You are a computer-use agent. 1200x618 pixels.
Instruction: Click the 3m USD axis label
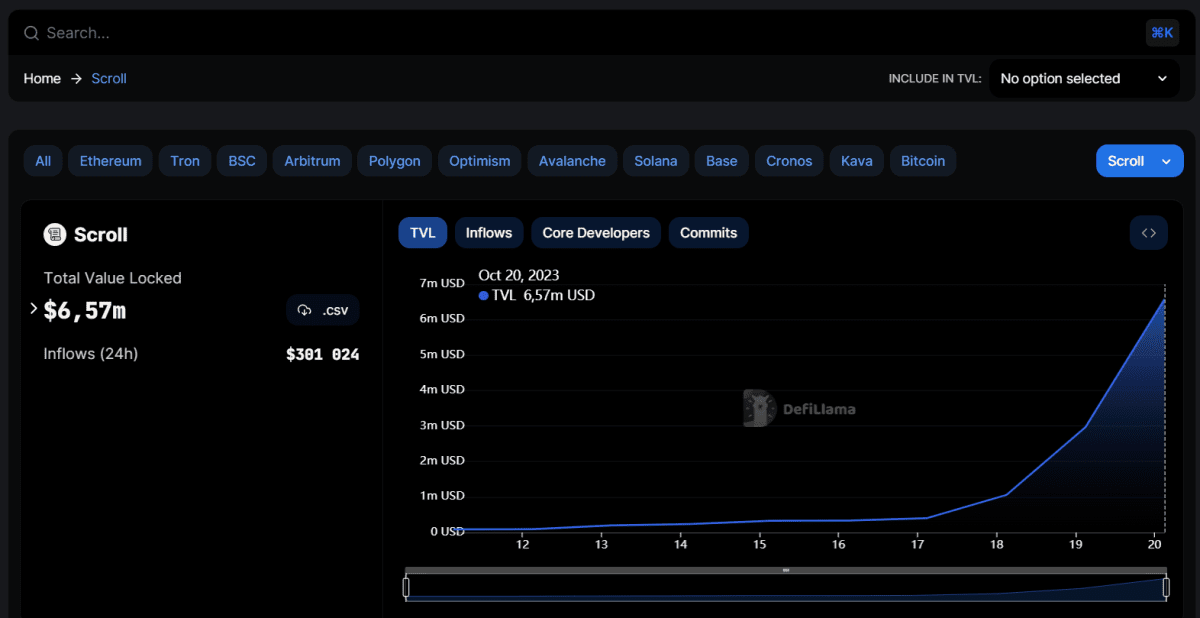click(x=441, y=425)
